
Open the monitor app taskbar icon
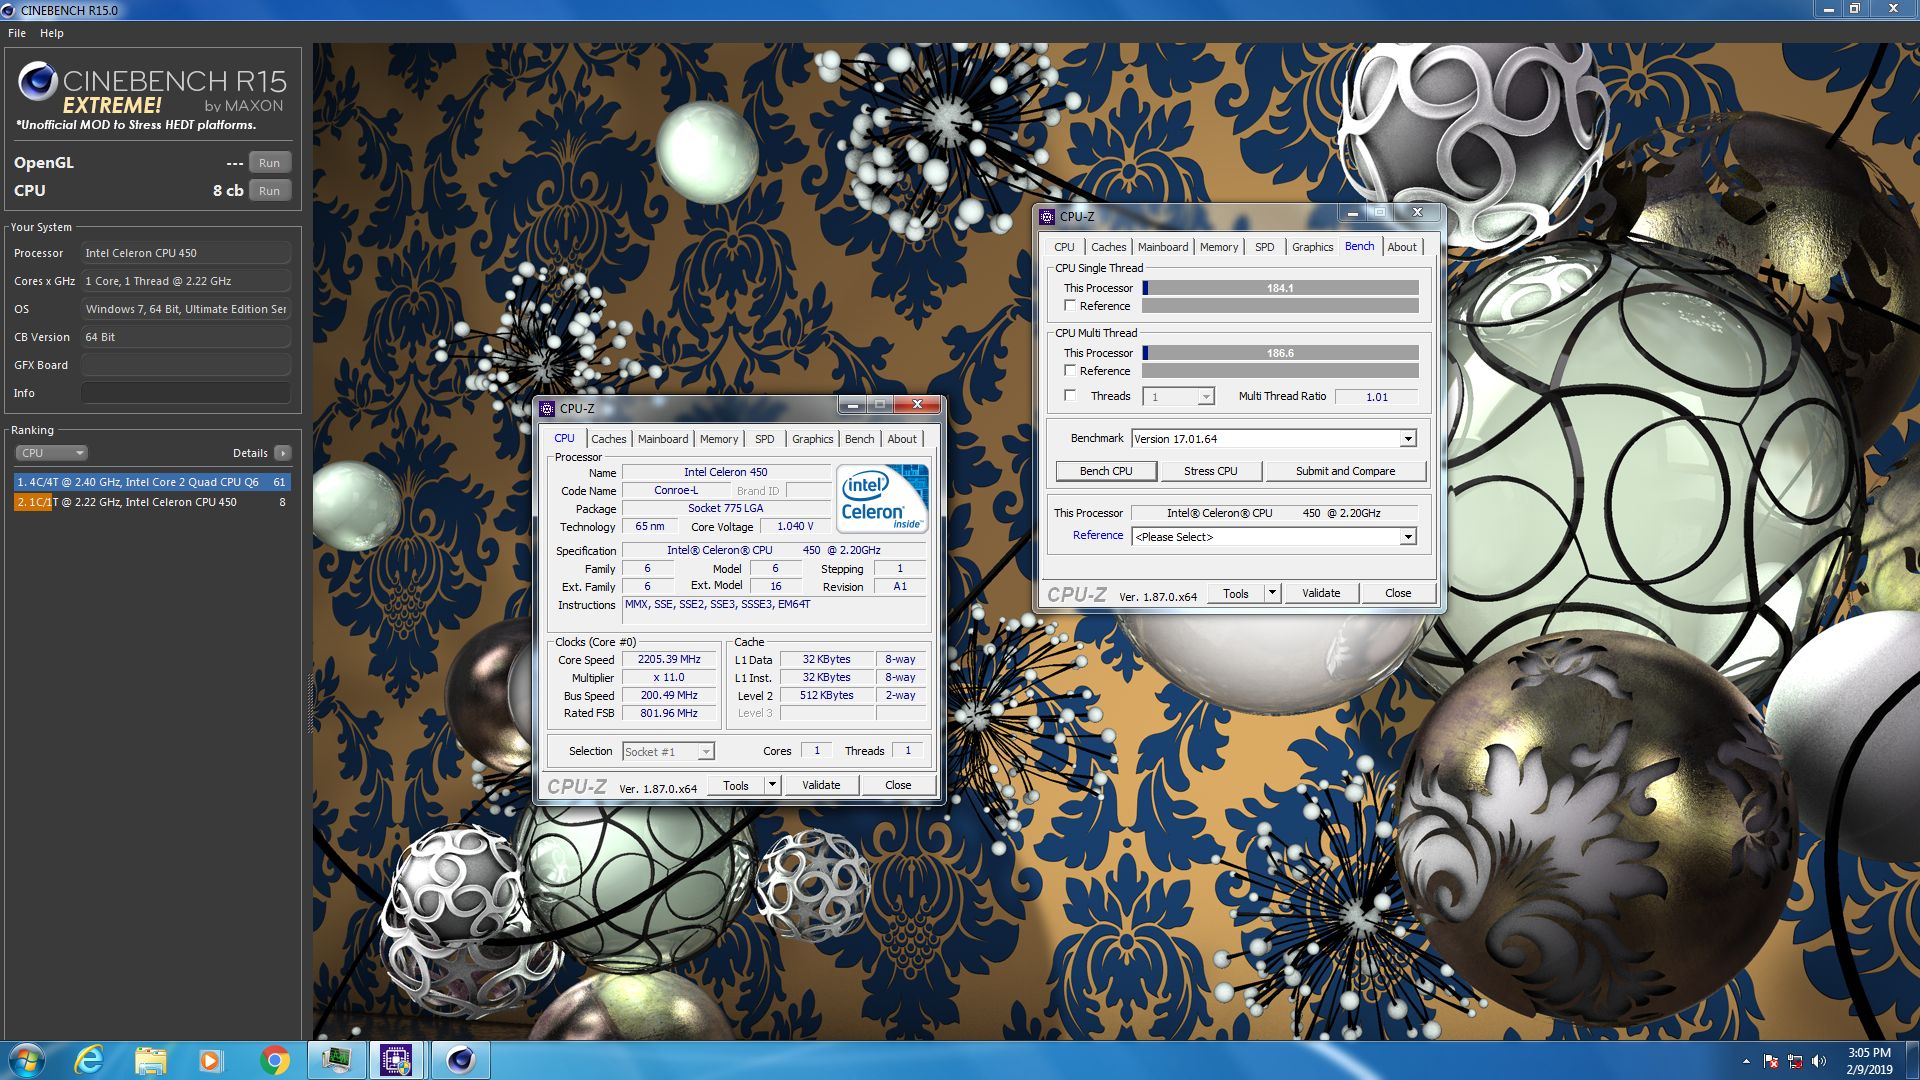point(336,1060)
